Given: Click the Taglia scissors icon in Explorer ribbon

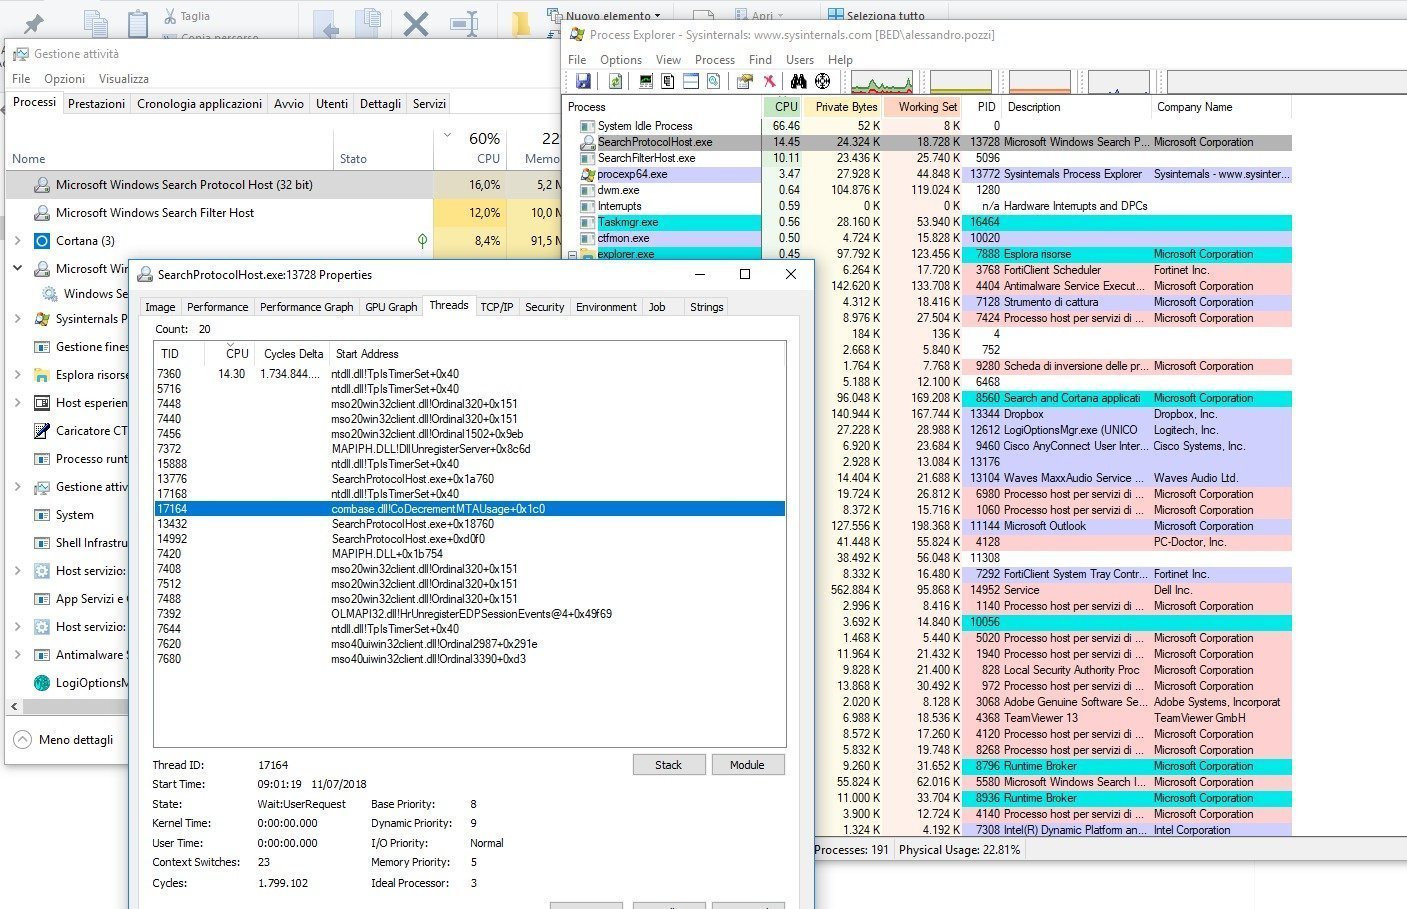Looking at the screenshot, I should click(170, 16).
